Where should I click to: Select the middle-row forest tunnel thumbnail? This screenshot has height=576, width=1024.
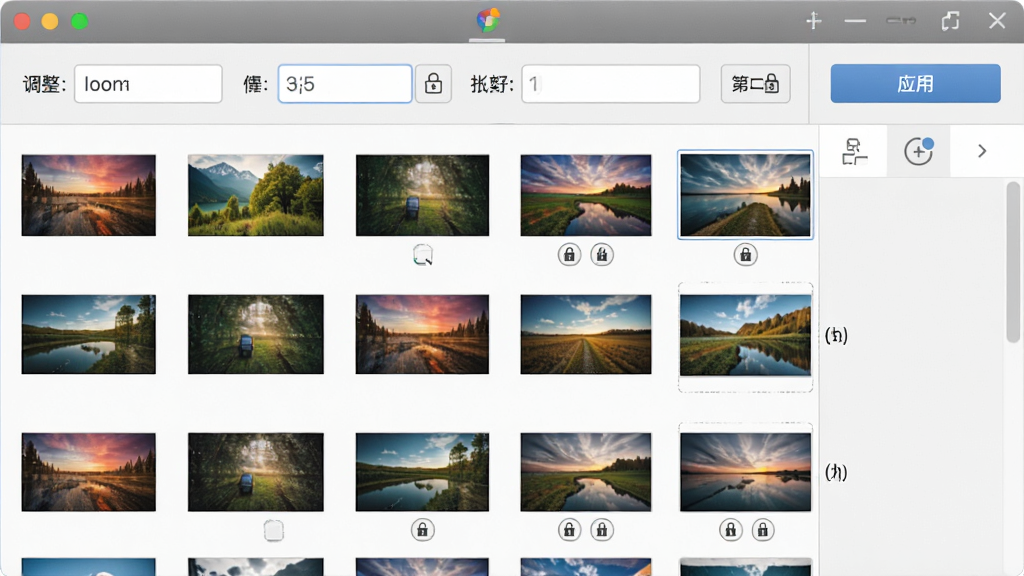pos(255,334)
